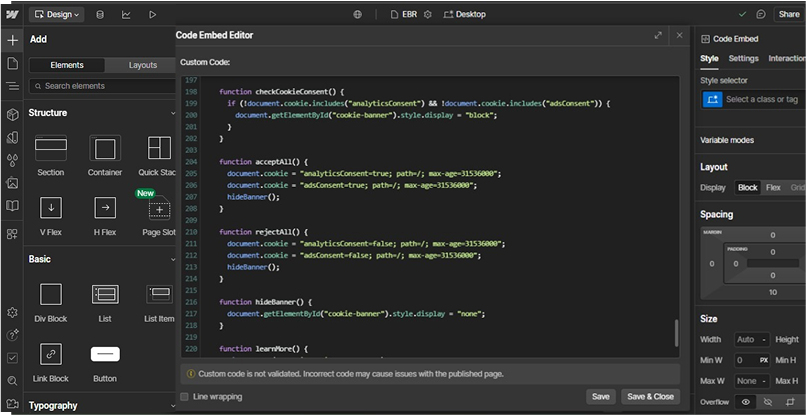Set overflow to hidden with crossed-eye icon

tap(768, 401)
